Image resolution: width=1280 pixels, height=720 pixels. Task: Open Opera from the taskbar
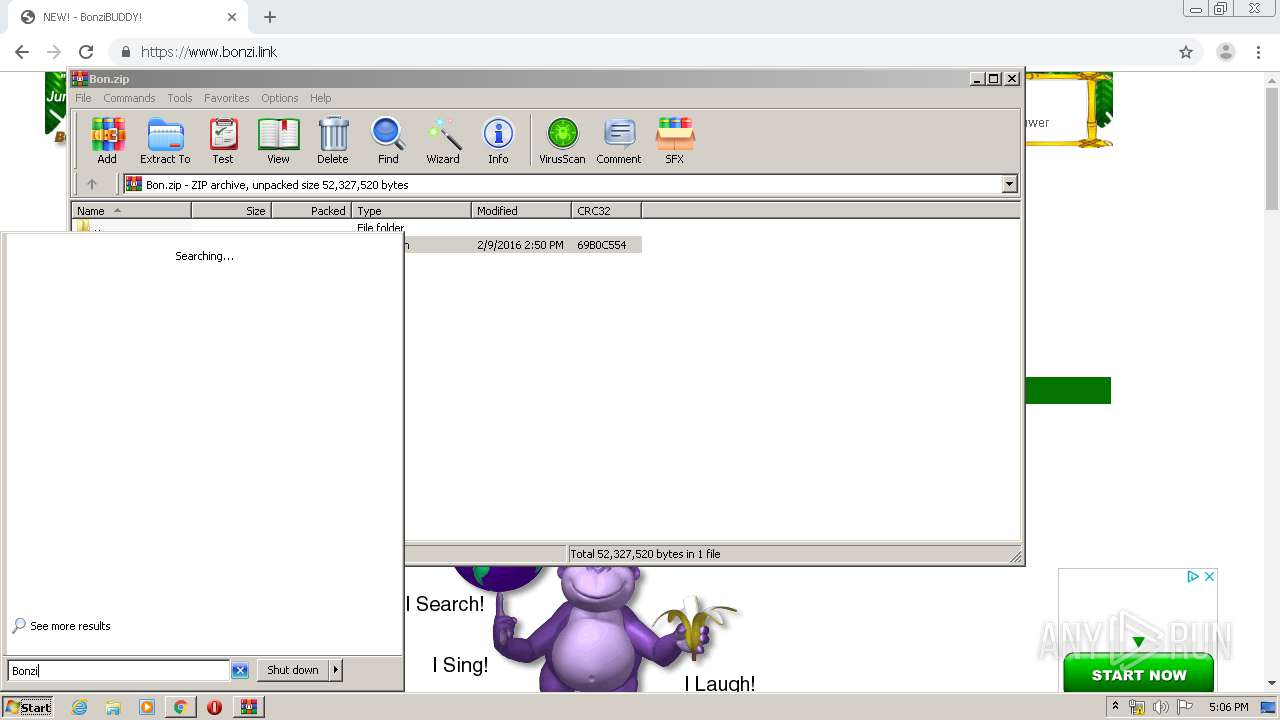tap(214, 707)
